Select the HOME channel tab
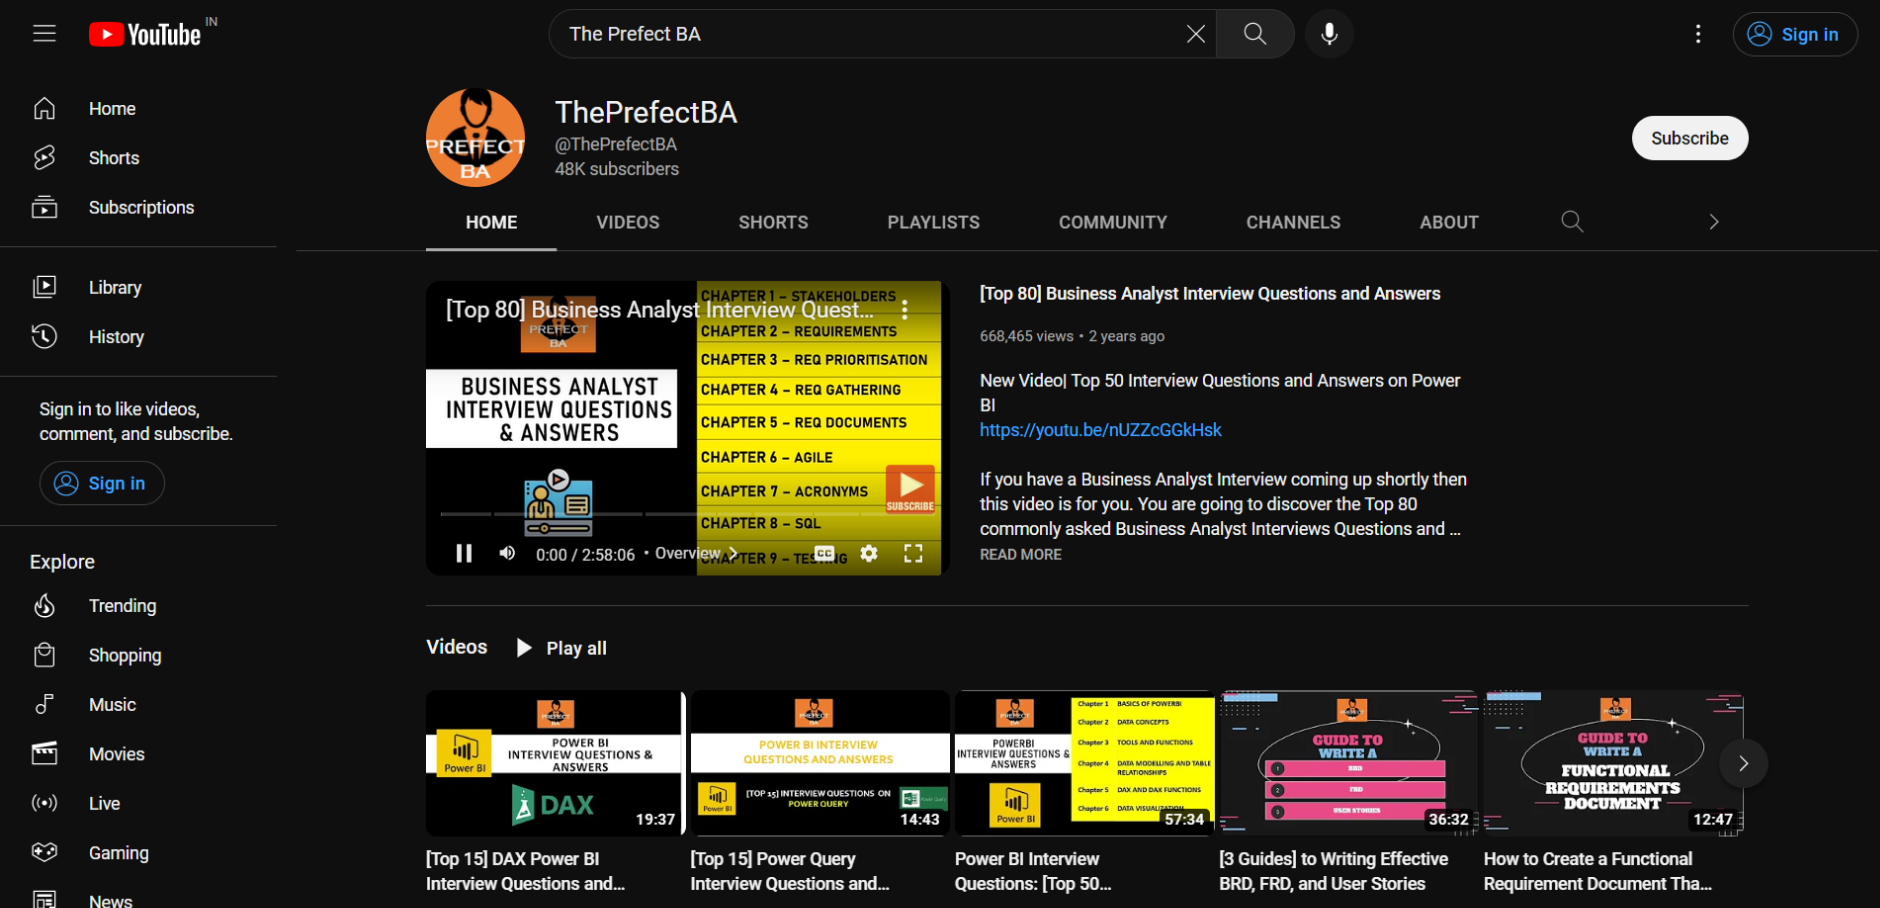1880x908 pixels. click(491, 223)
